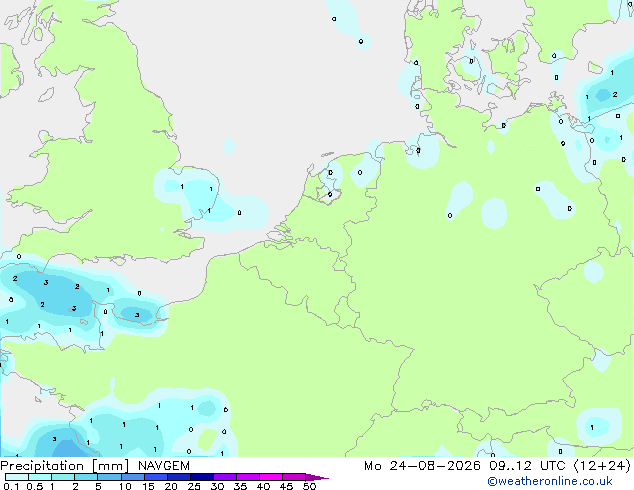Click the '(12+24)' forecast run label
634x490 pixels.
pos(602,466)
